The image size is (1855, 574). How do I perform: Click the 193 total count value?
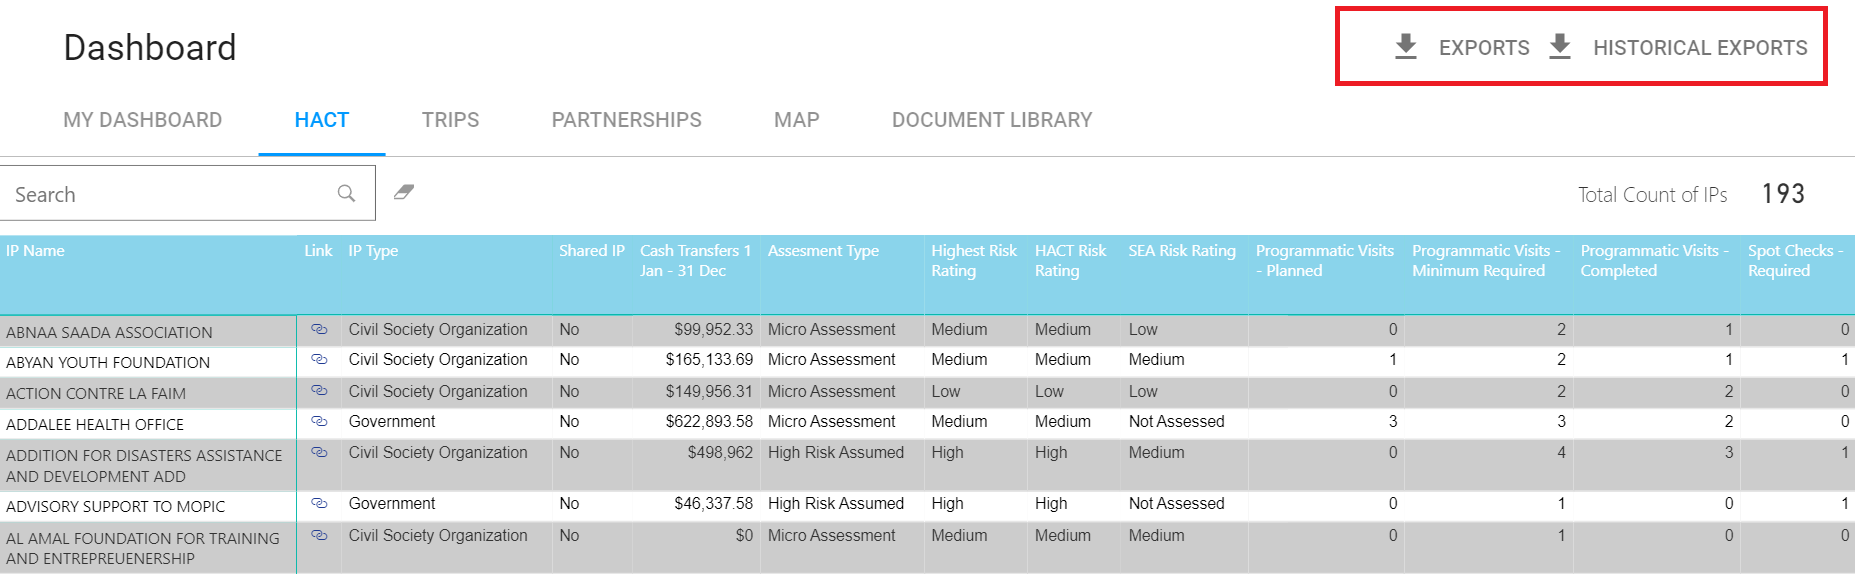[1783, 193]
